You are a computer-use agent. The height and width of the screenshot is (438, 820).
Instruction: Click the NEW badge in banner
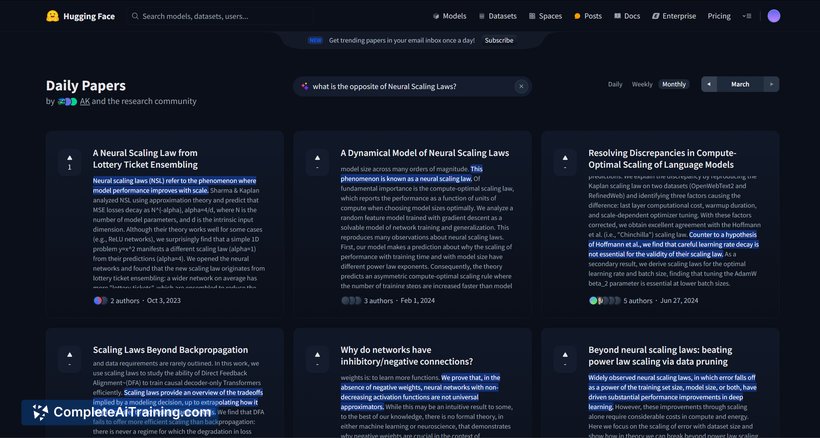315,40
